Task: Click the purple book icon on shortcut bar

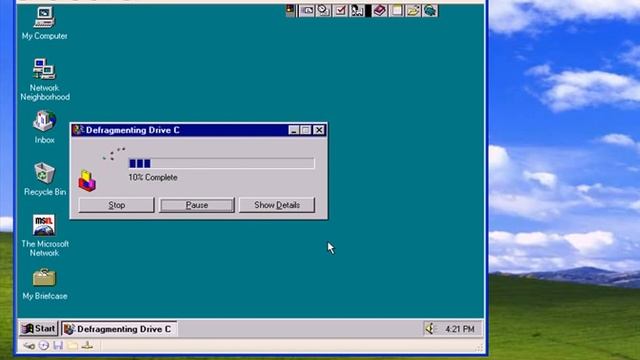Action: pyautogui.click(x=380, y=11)
